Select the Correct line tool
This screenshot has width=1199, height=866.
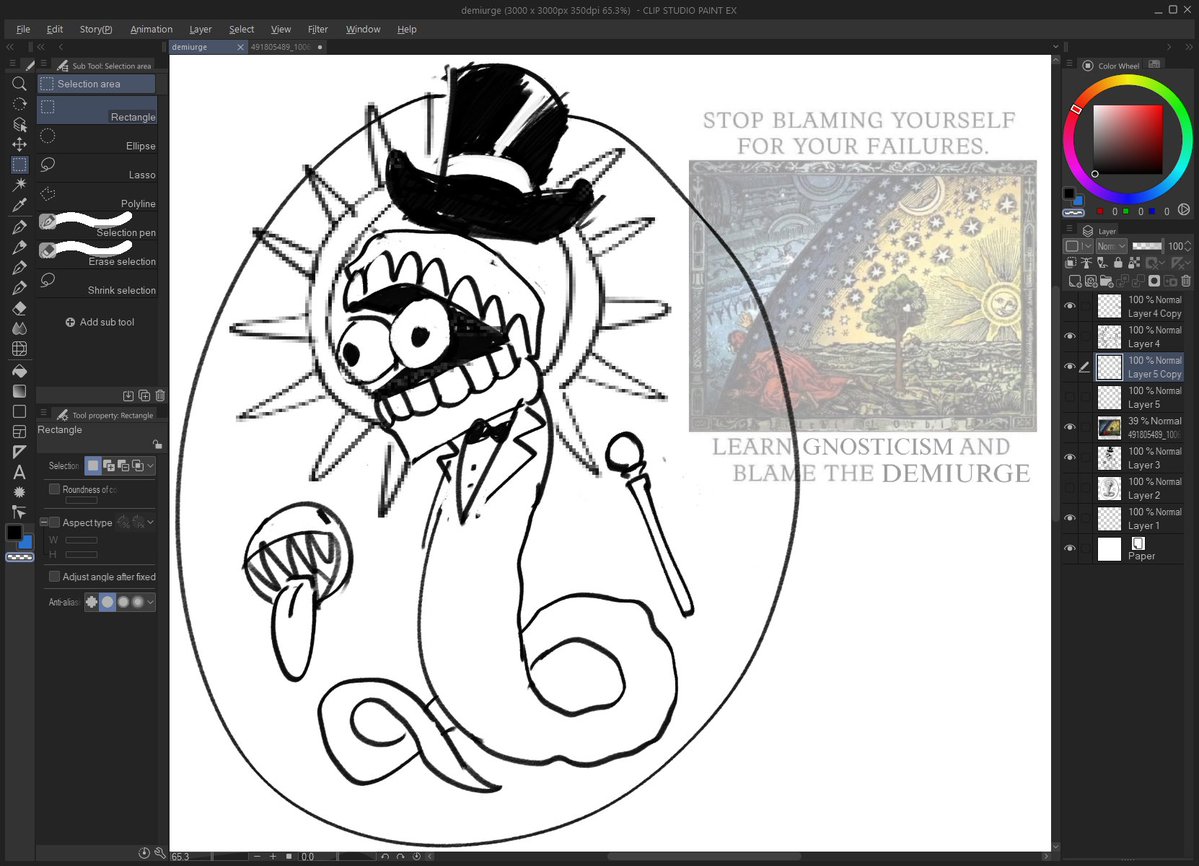pos(19,512)
